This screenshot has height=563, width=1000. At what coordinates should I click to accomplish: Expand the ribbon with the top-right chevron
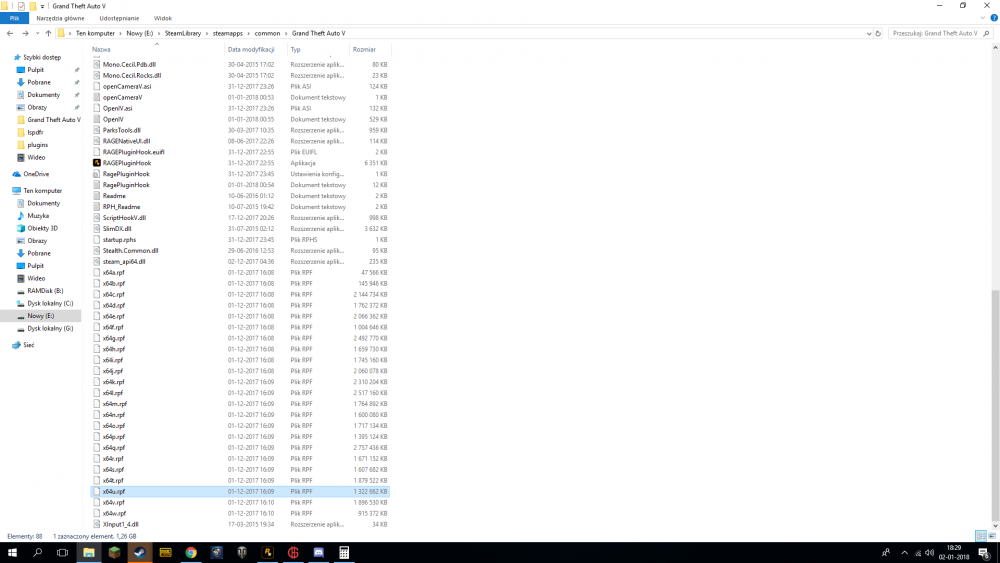[x=983, y=18]
